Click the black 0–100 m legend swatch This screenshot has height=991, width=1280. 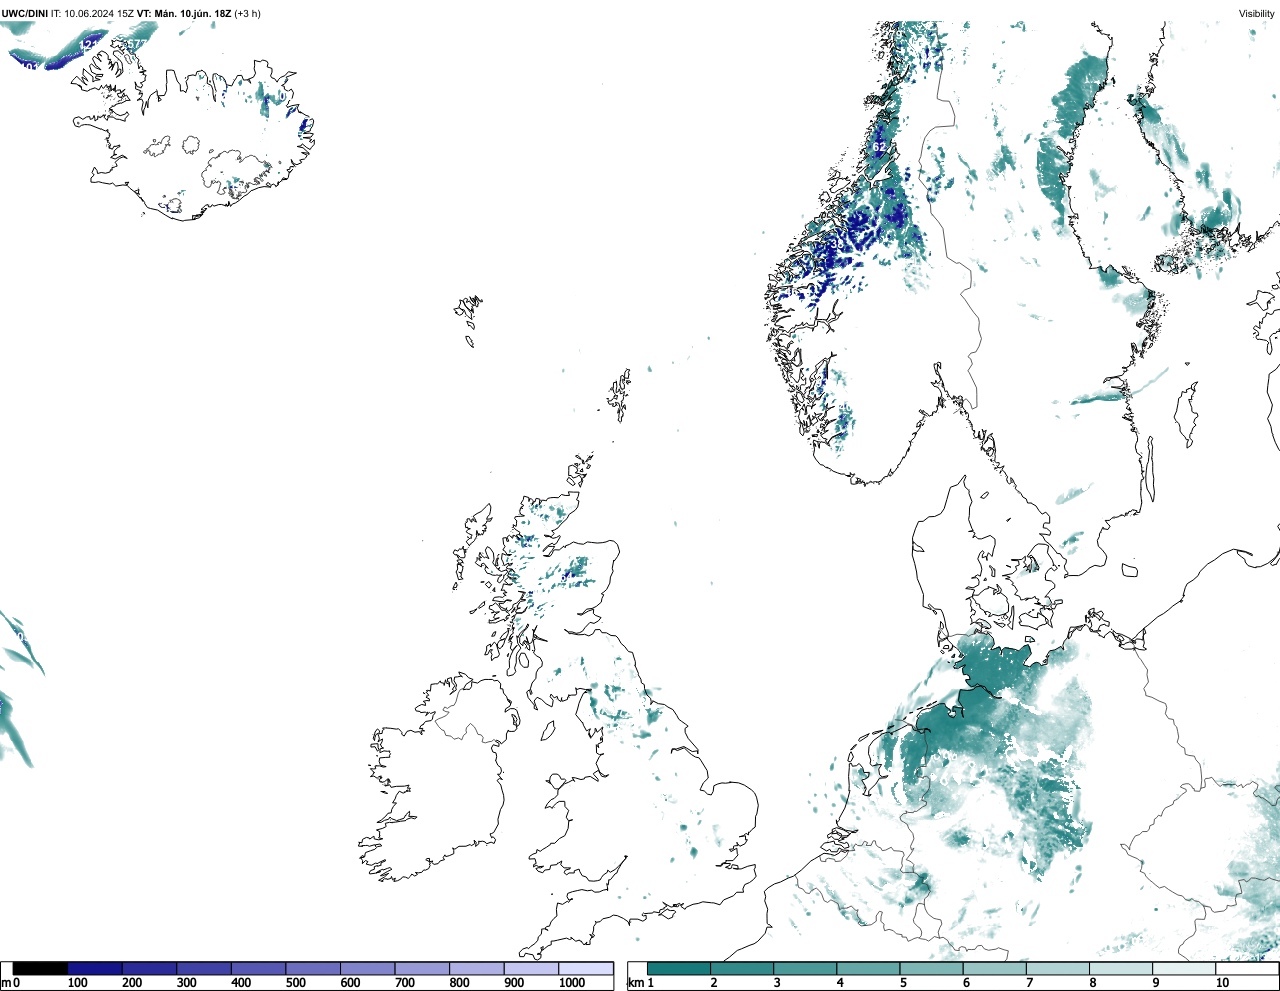[40, 968]
